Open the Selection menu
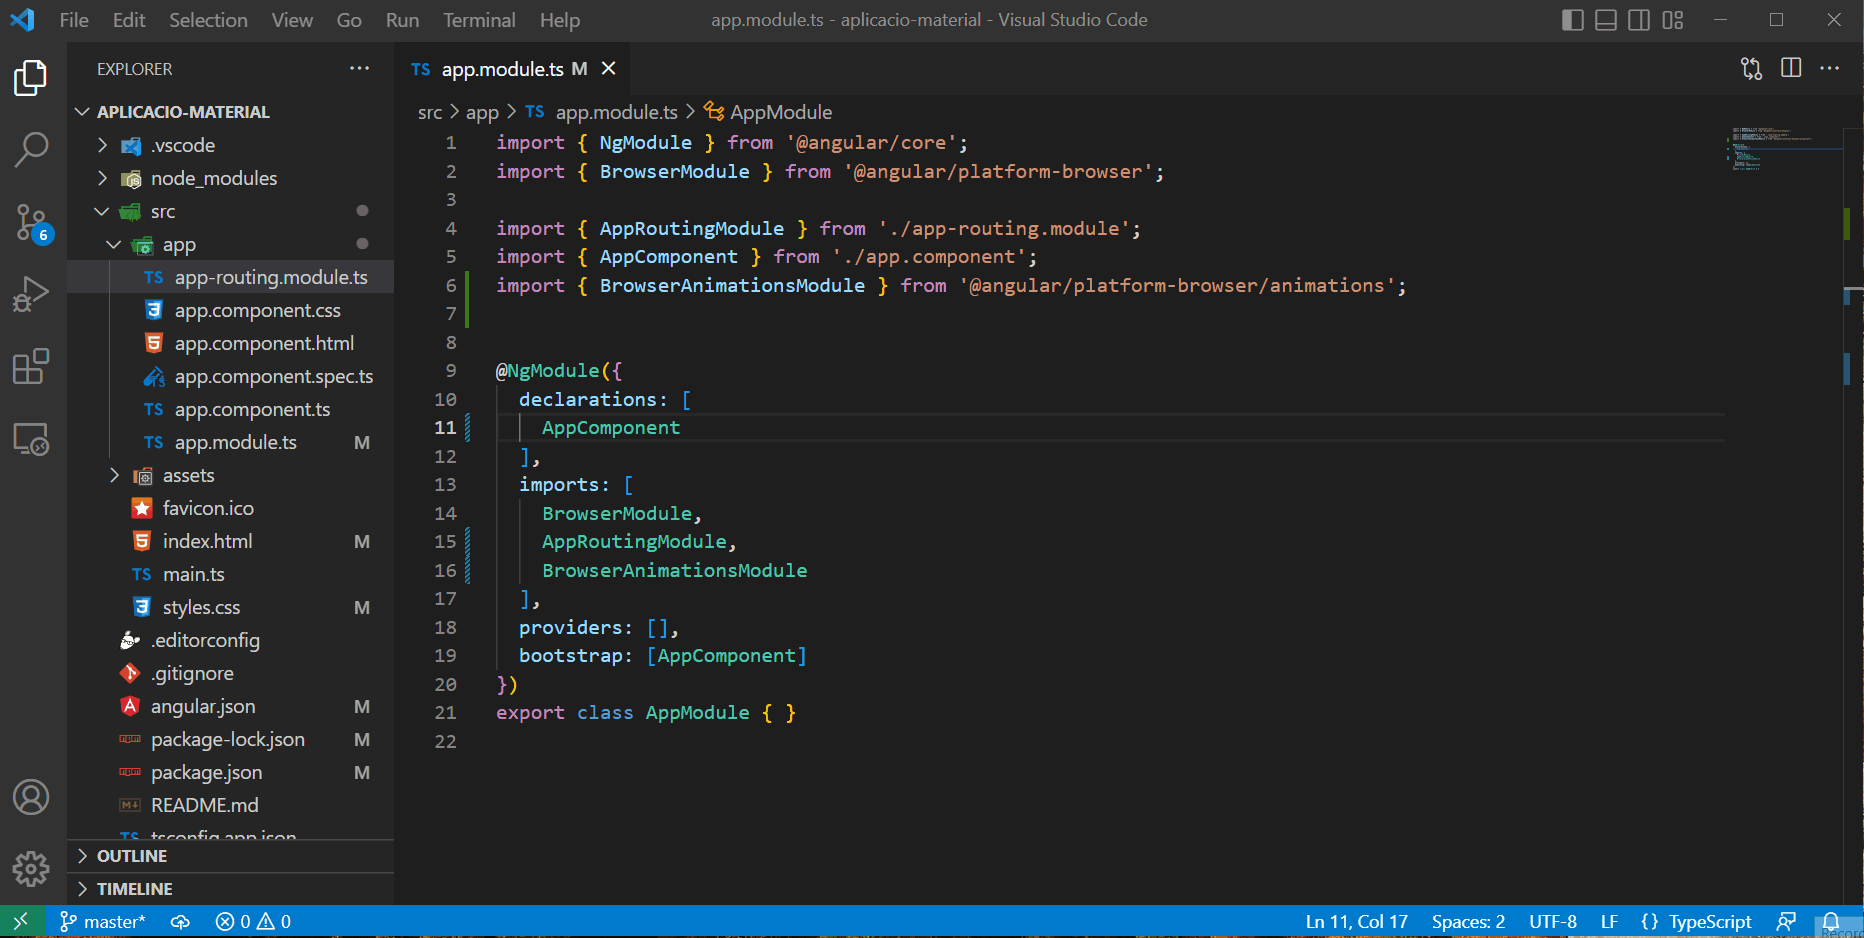The image size is (1864, 938). (208, 20)
